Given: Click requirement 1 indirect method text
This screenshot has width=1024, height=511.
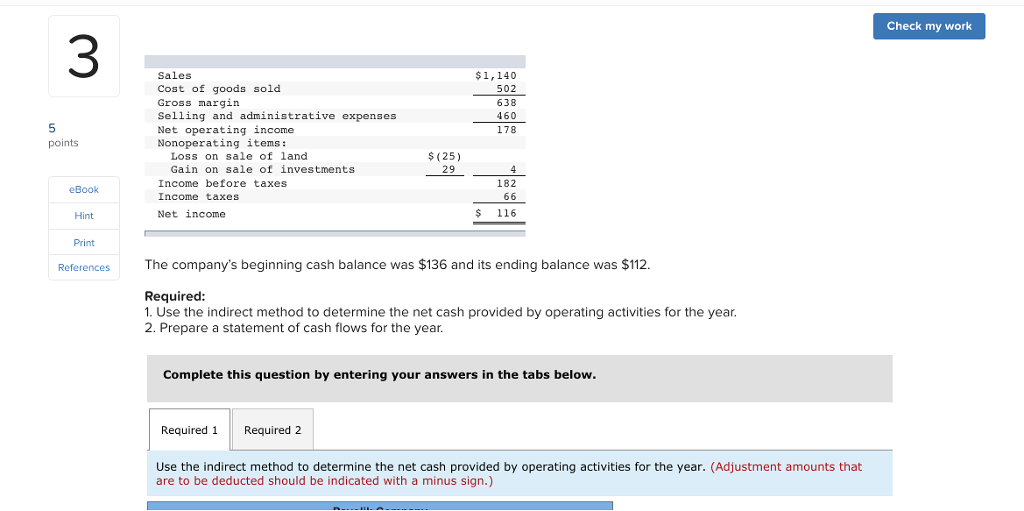Looking at the screenshot, I should [440, 312].
